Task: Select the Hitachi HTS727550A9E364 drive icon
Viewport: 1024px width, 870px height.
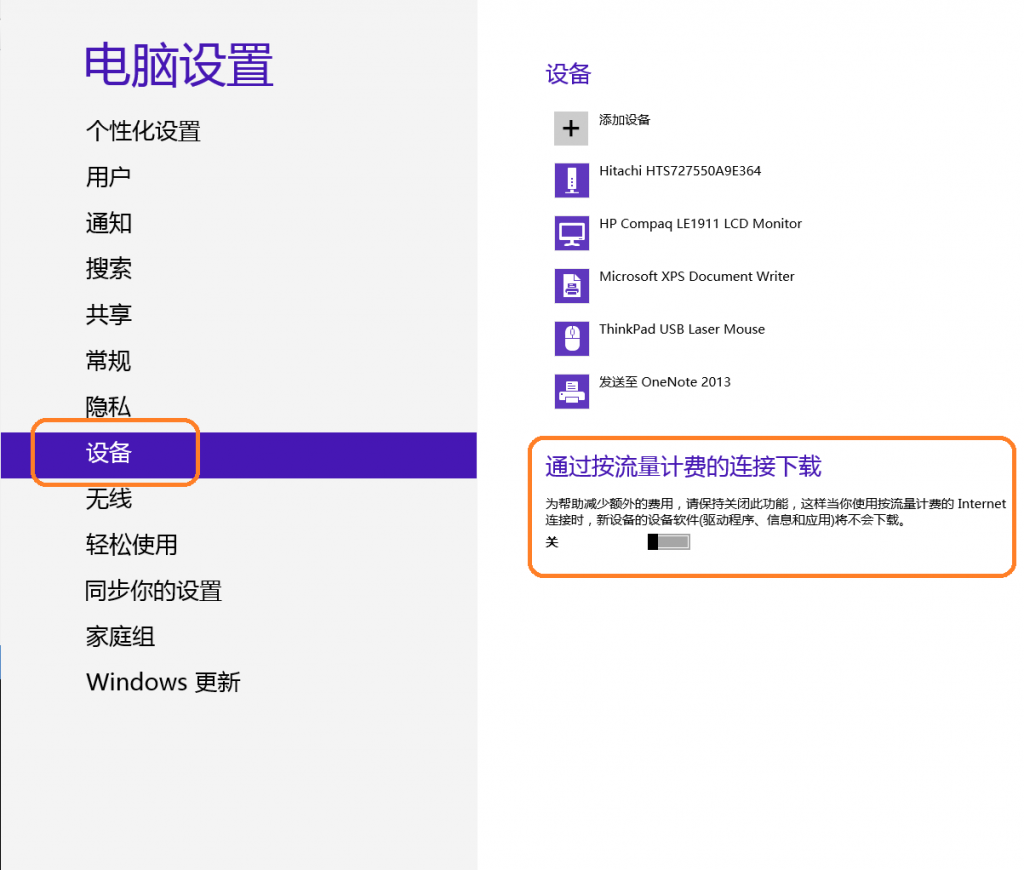Action: pyautogui.click(x=571, y=180)
